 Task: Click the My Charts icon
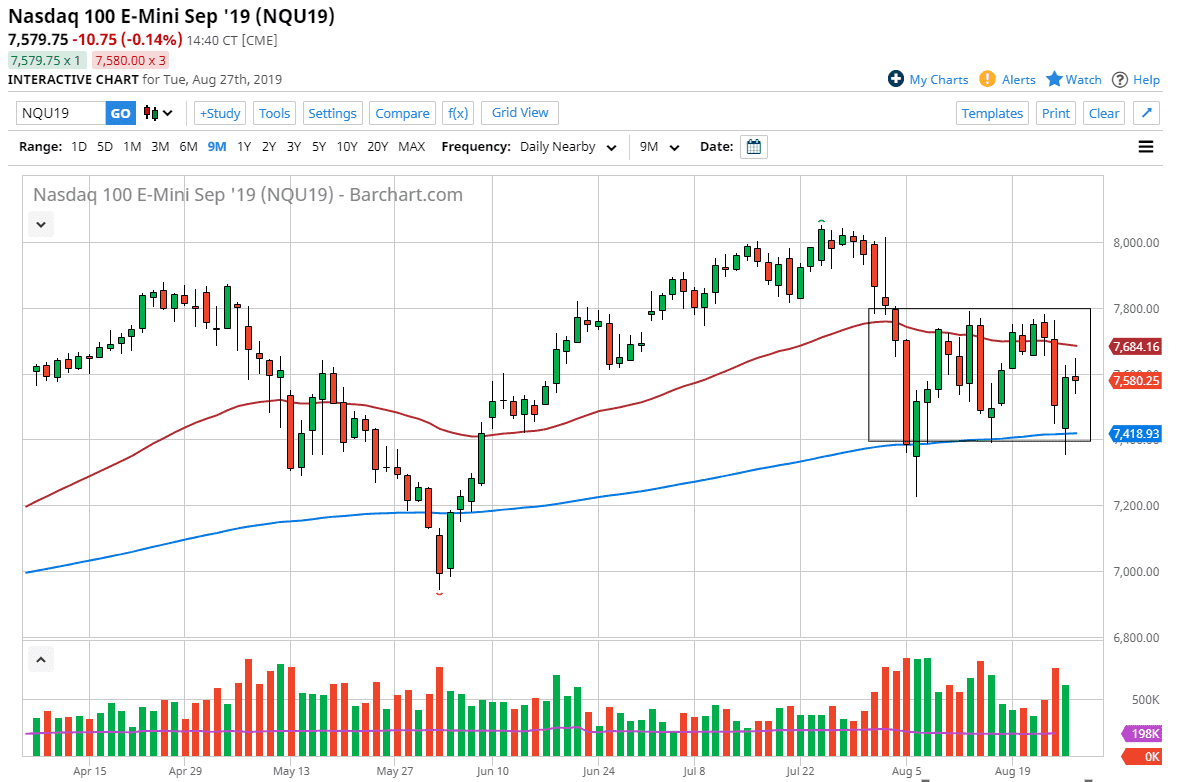pos(896,79)
